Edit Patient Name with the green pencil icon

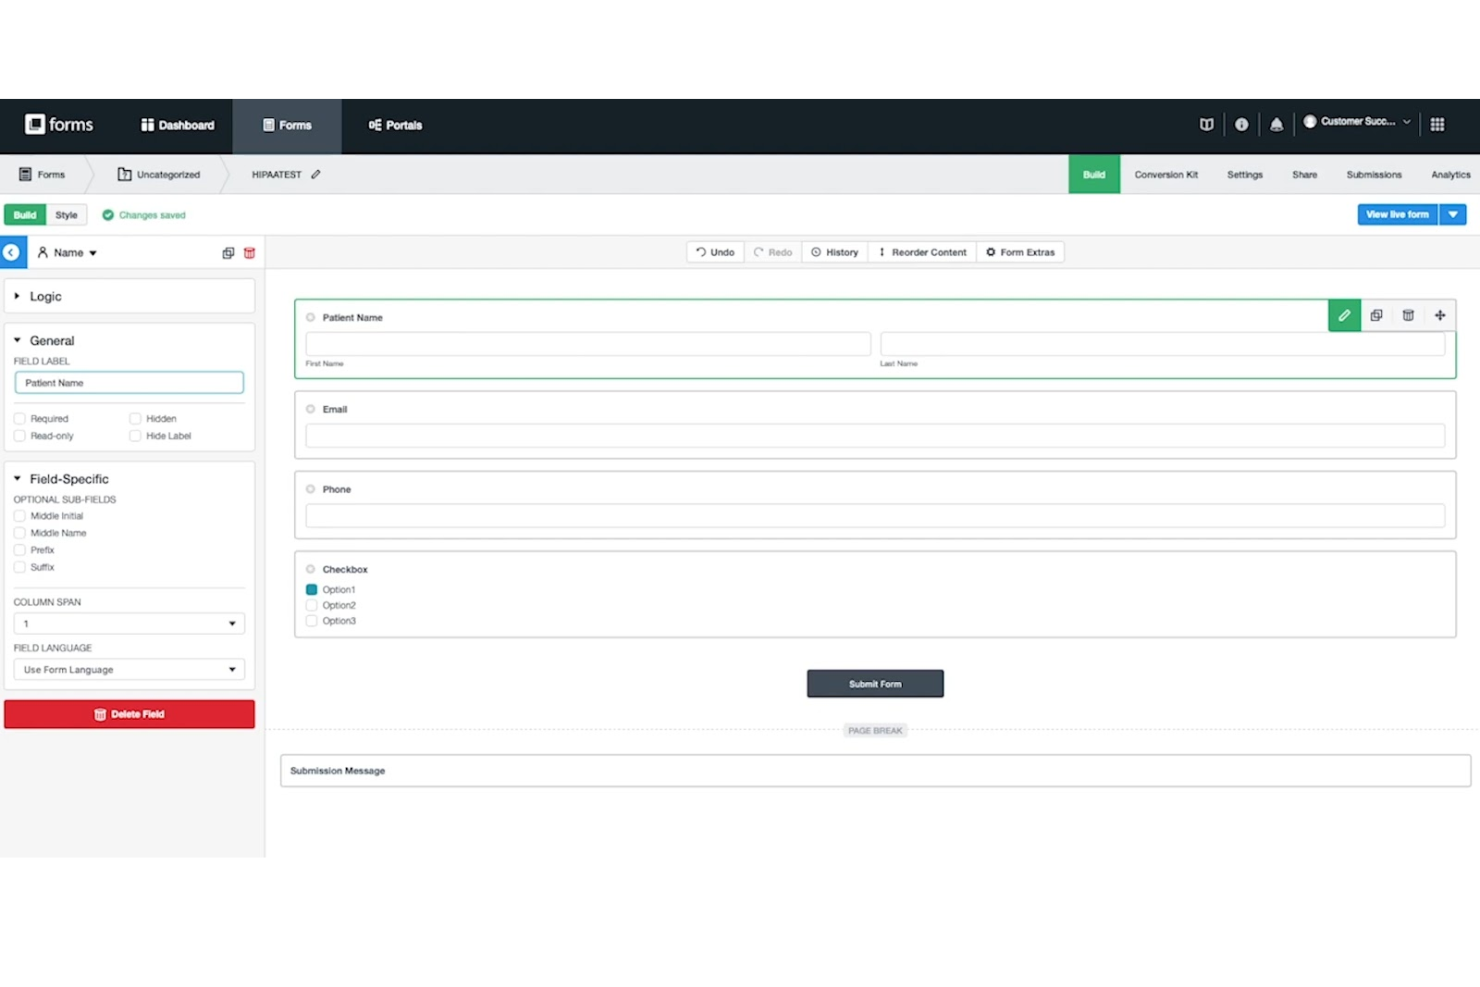1344,315
